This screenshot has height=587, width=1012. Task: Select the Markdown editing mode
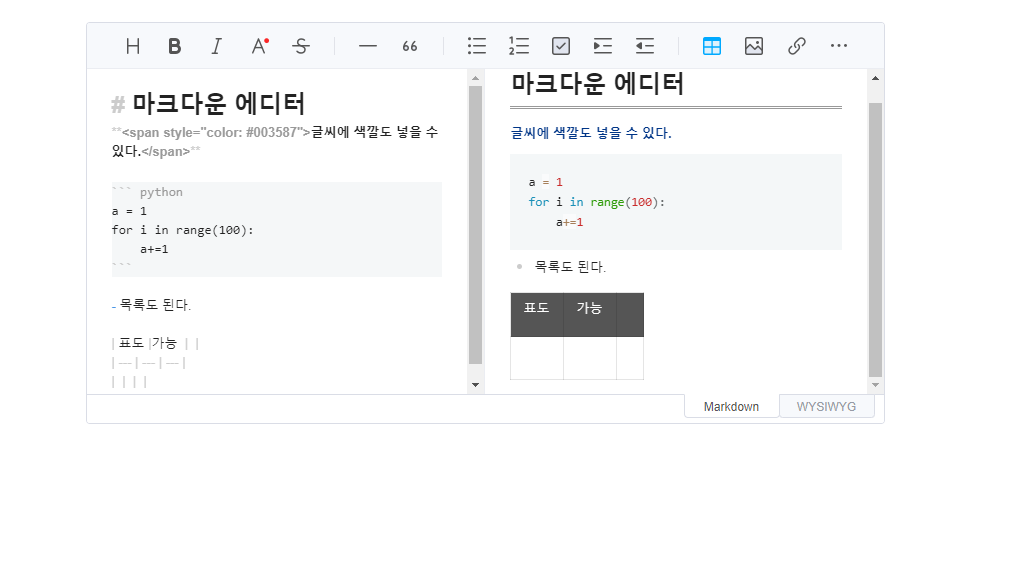[731, 406]
